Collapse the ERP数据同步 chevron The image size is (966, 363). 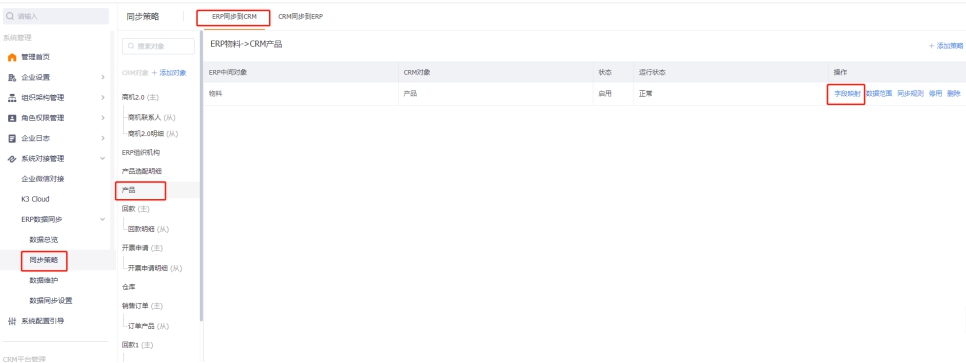(x=103, y=219)
